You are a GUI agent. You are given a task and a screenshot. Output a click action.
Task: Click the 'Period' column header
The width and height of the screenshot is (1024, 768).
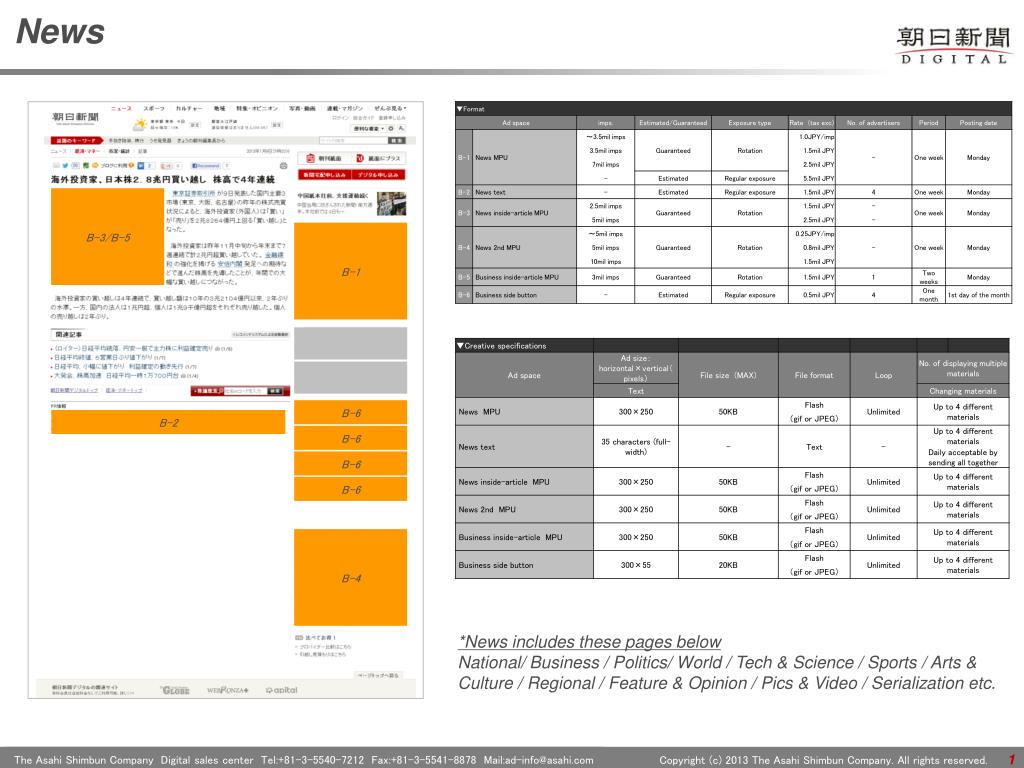[928, 123]
